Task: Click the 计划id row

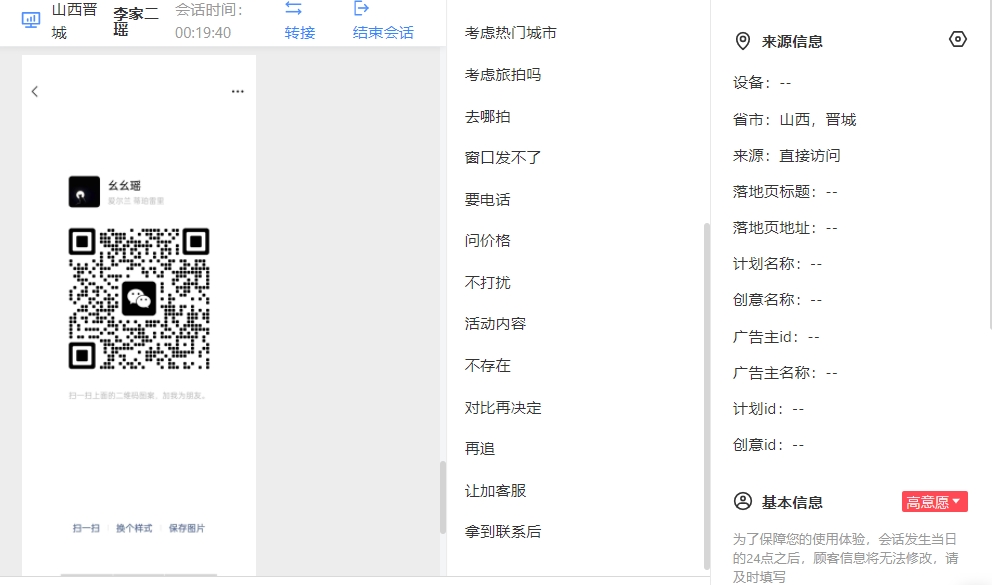Action: coord(769,409)
